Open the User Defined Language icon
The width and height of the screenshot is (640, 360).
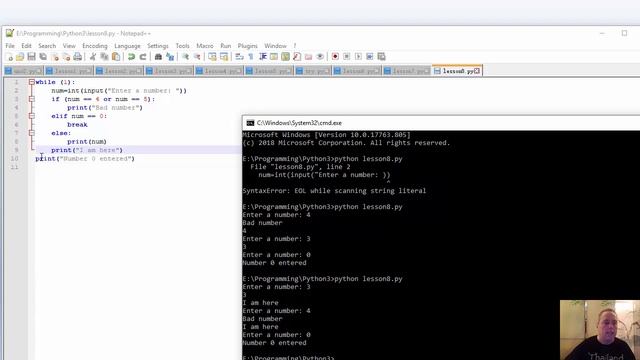tap(274, 57)
